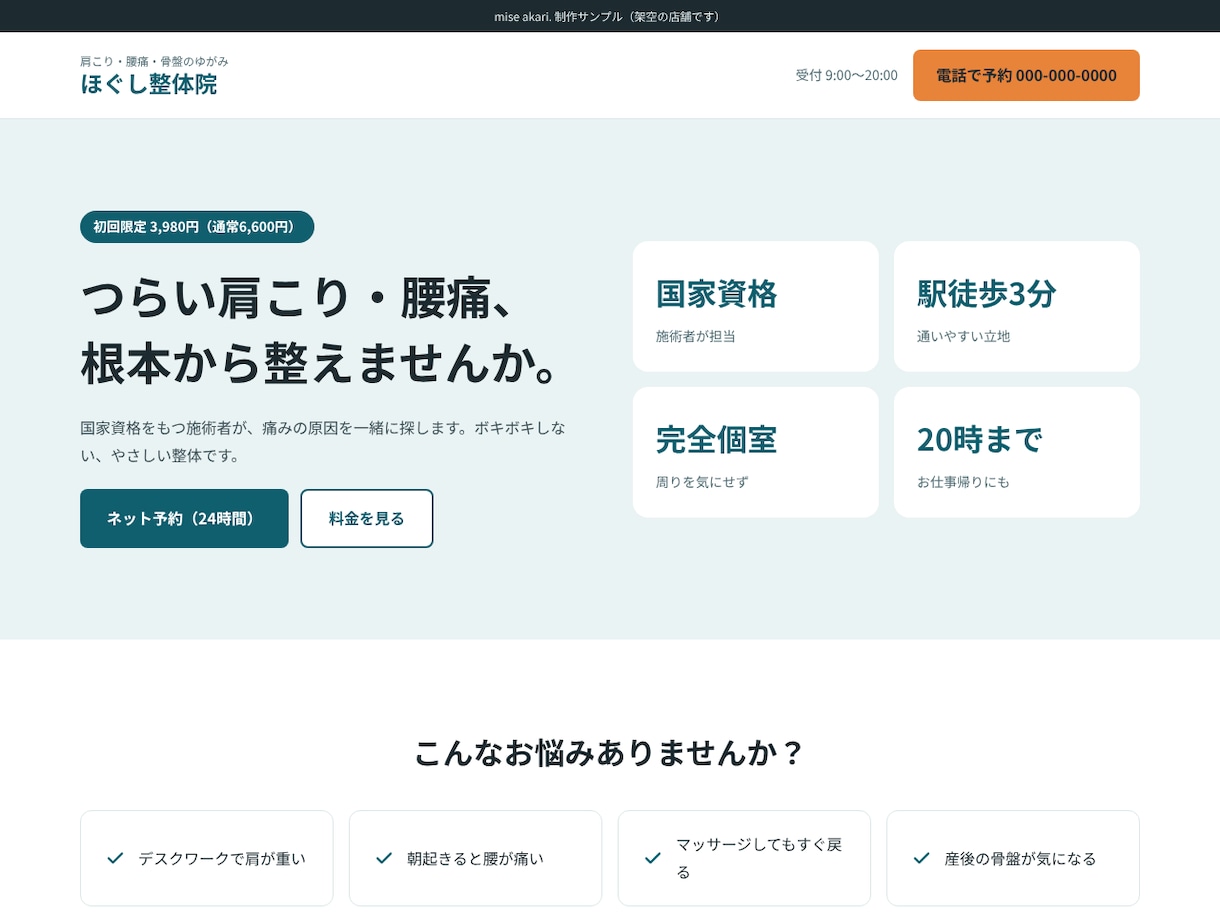This screenshot has height=915, width=1220.
Task: Click the 通いやすい立地 caption
Action: pos(964,336)
